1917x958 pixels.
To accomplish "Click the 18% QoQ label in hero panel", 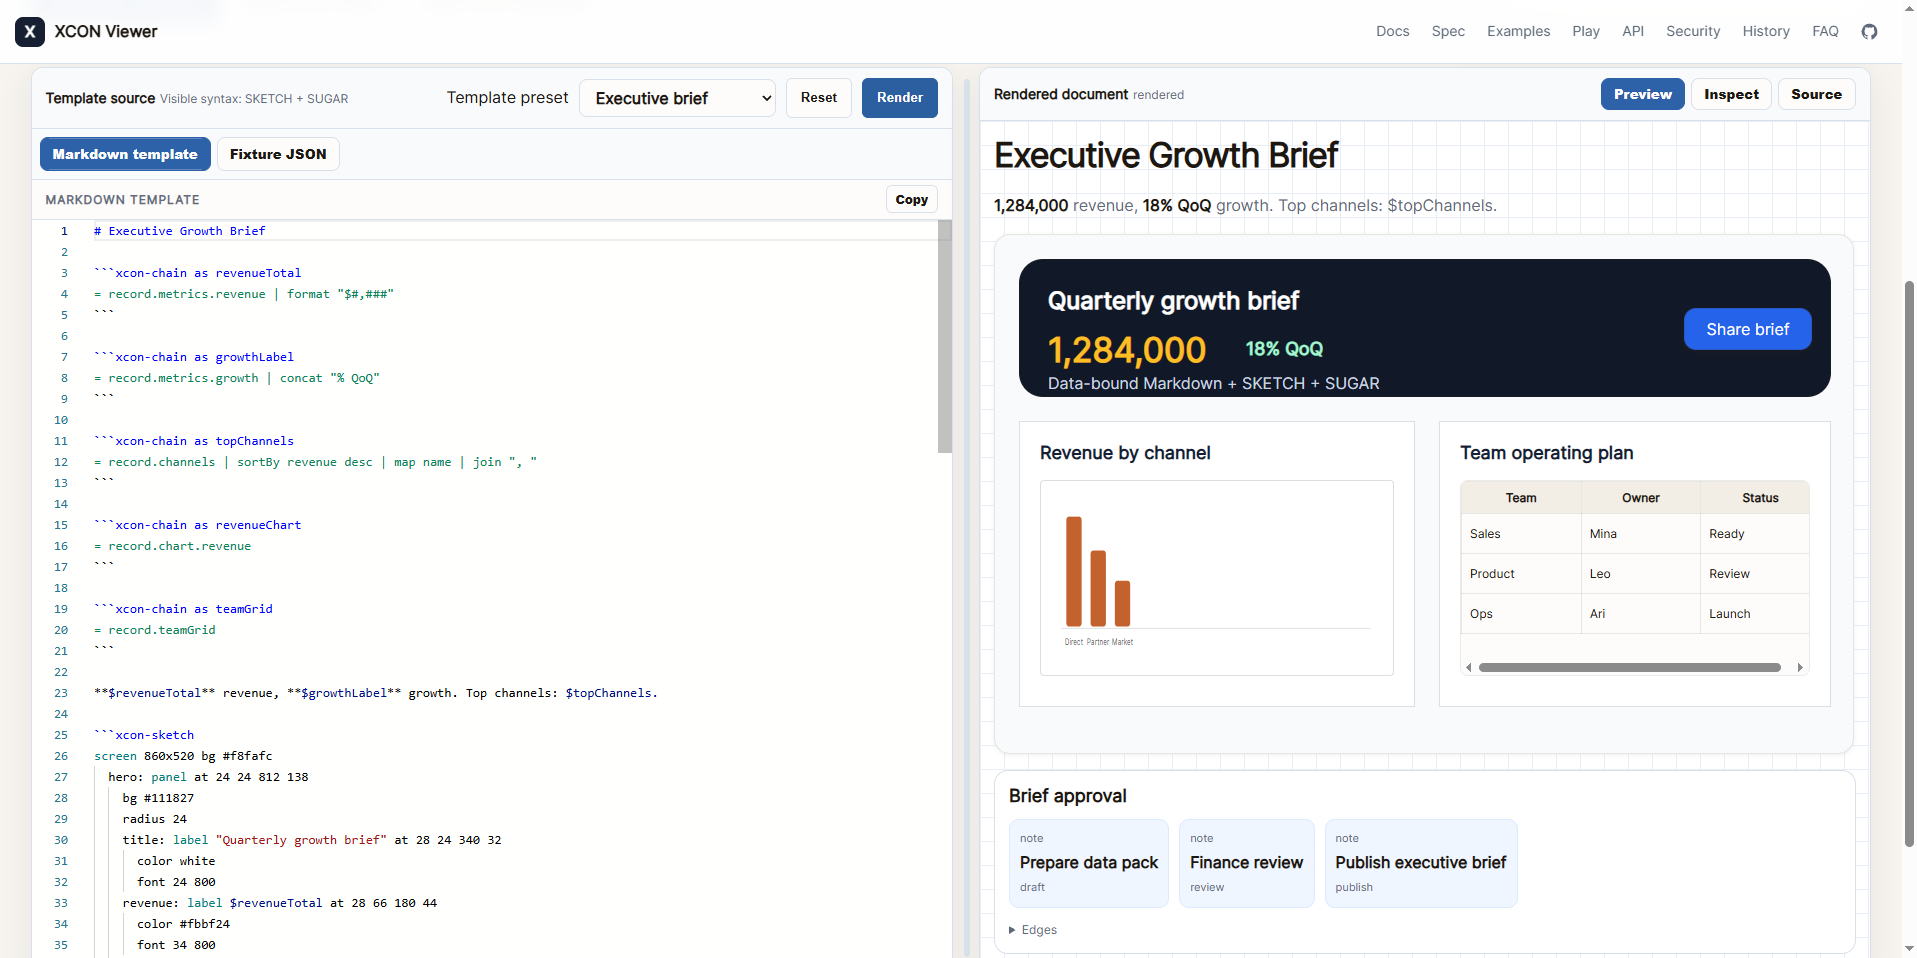I will 1284,349.
